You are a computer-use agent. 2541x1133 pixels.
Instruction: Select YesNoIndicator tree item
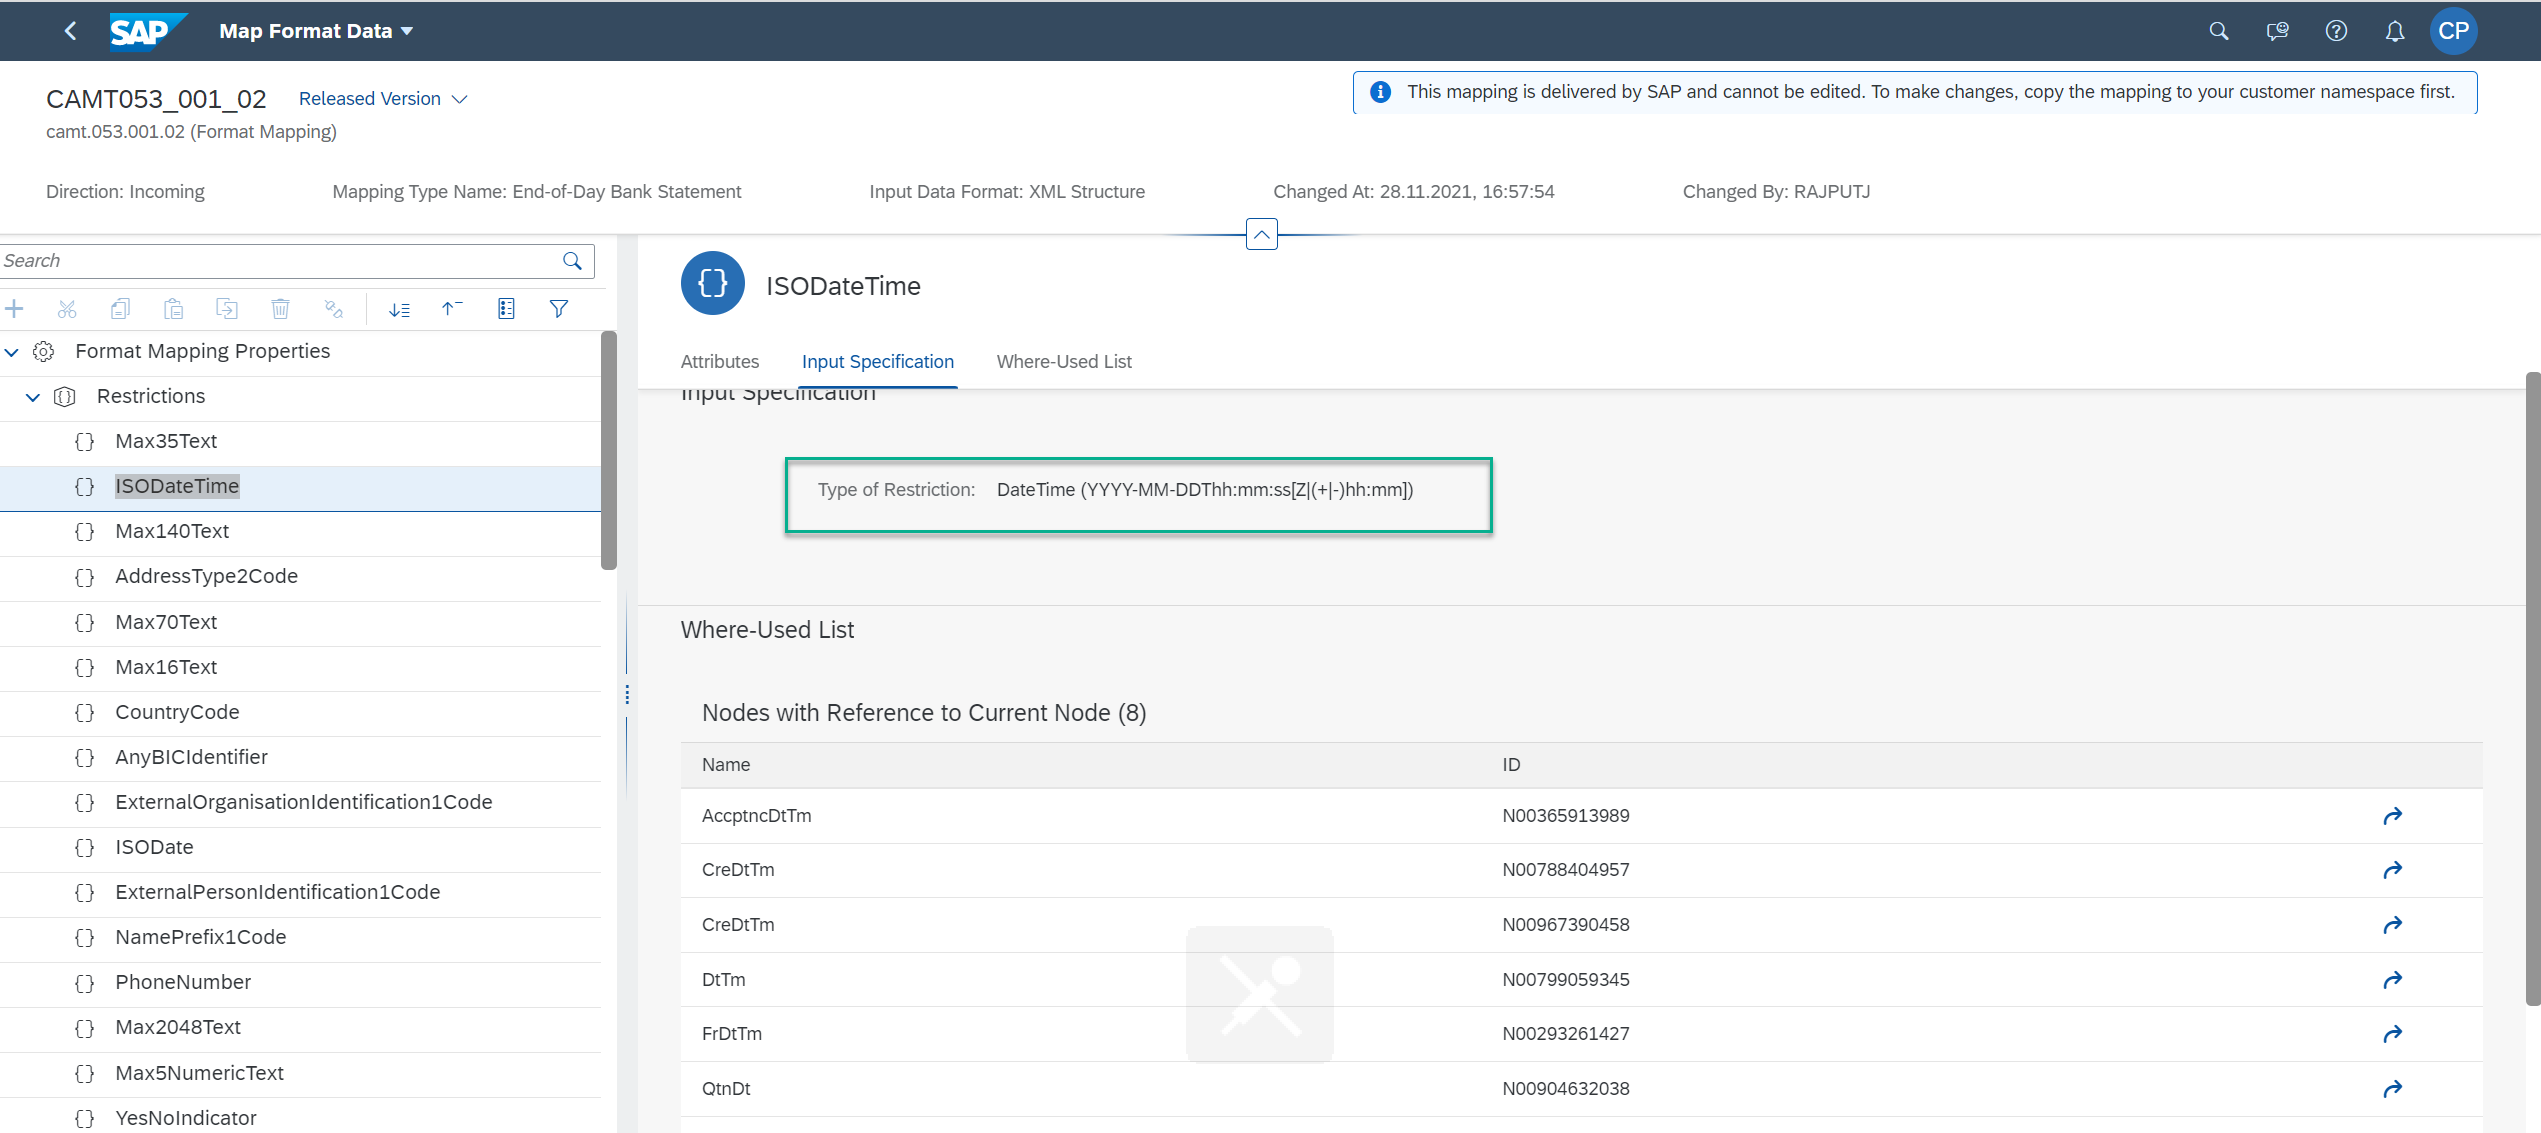click(x=300, y=1118)
